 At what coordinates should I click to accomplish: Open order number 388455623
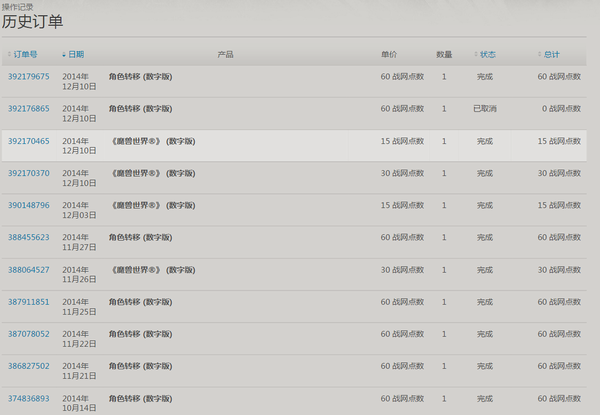tap(29, 238)
